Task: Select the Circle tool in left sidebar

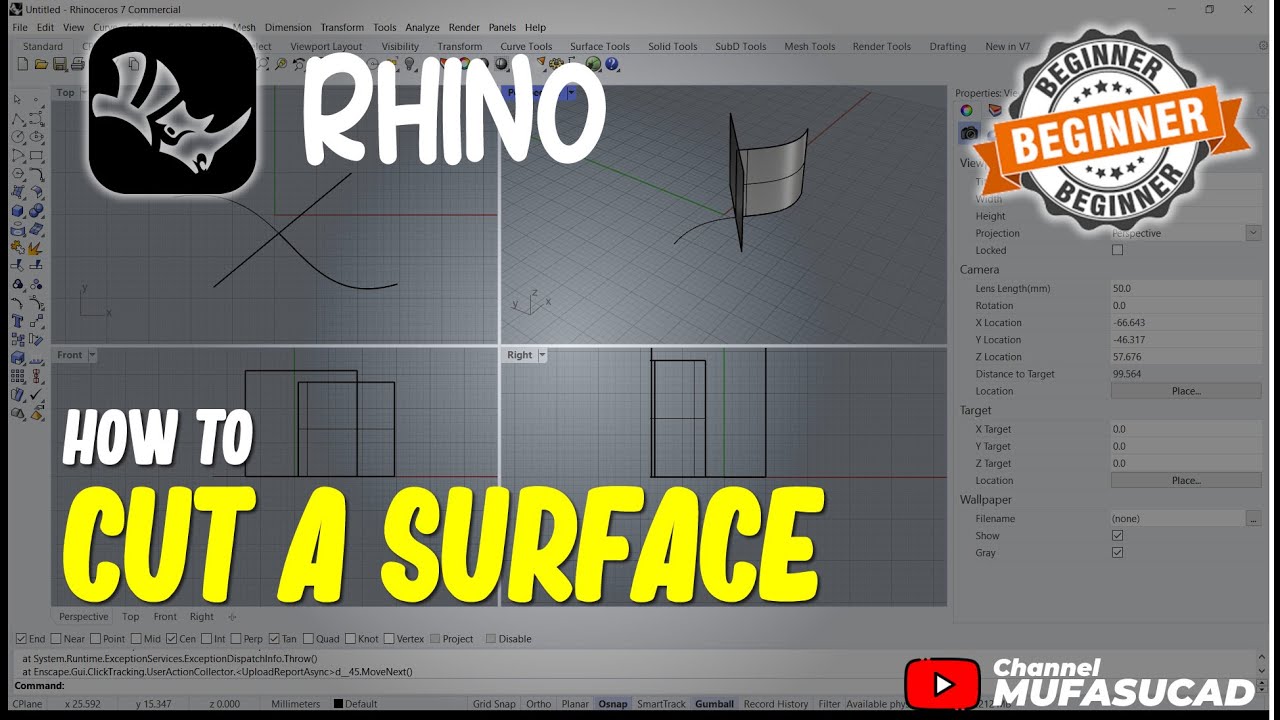Action: tap(17, 136)
